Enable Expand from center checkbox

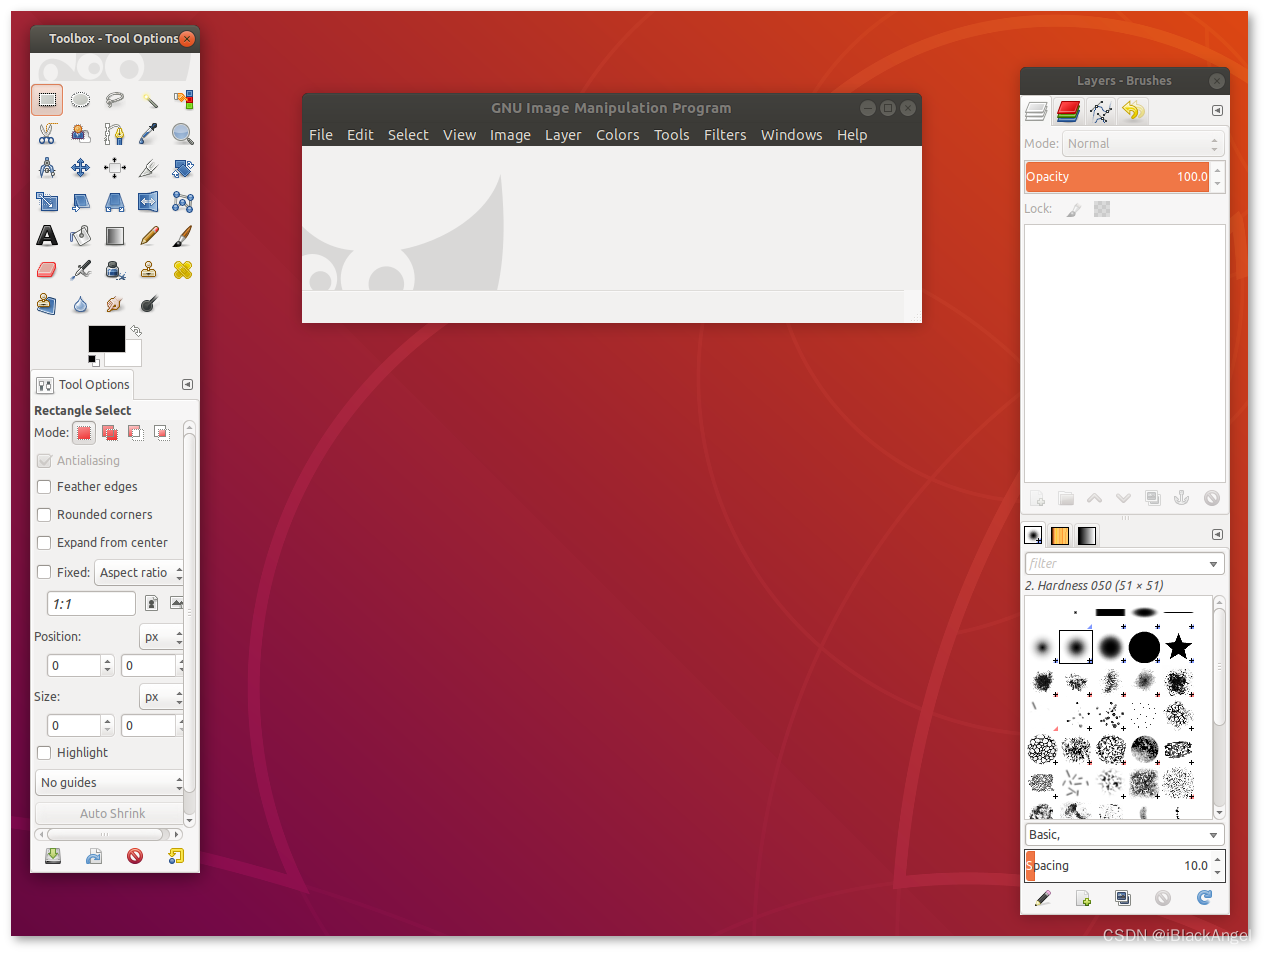pyautogui.click(x=44, y=543)
